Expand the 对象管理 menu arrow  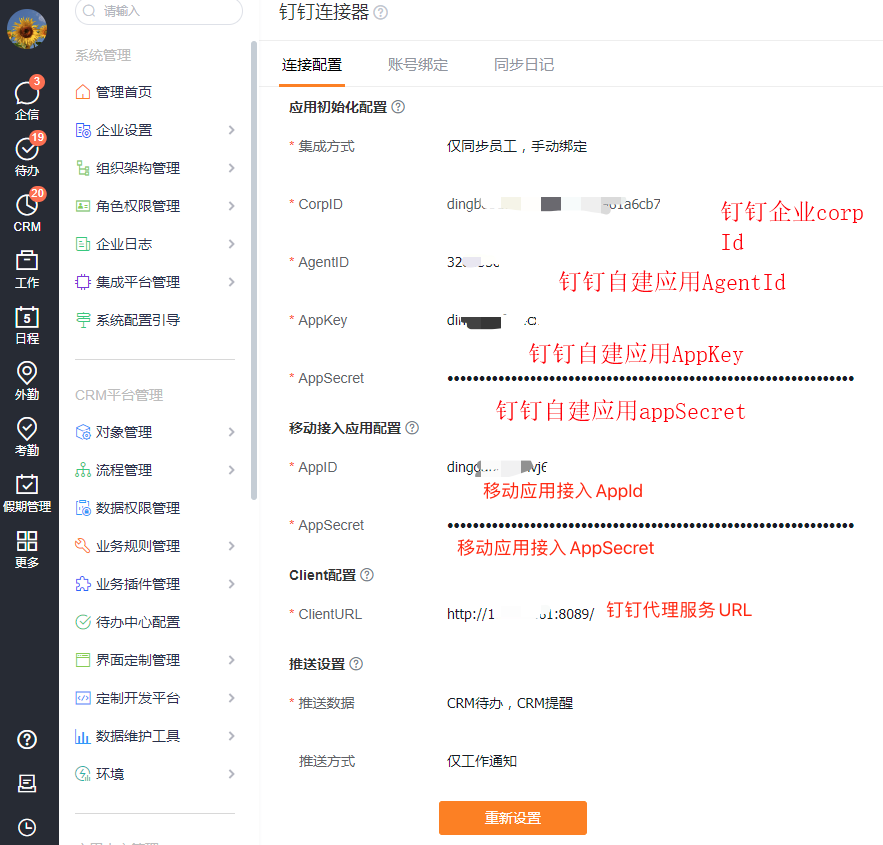click(x=231, y=432)
